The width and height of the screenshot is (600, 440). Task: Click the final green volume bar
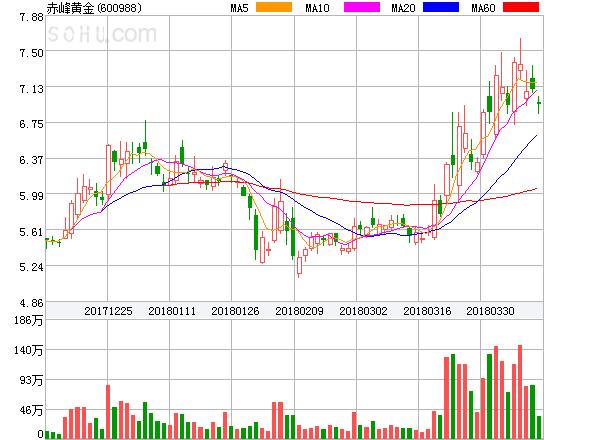(539, 427)
